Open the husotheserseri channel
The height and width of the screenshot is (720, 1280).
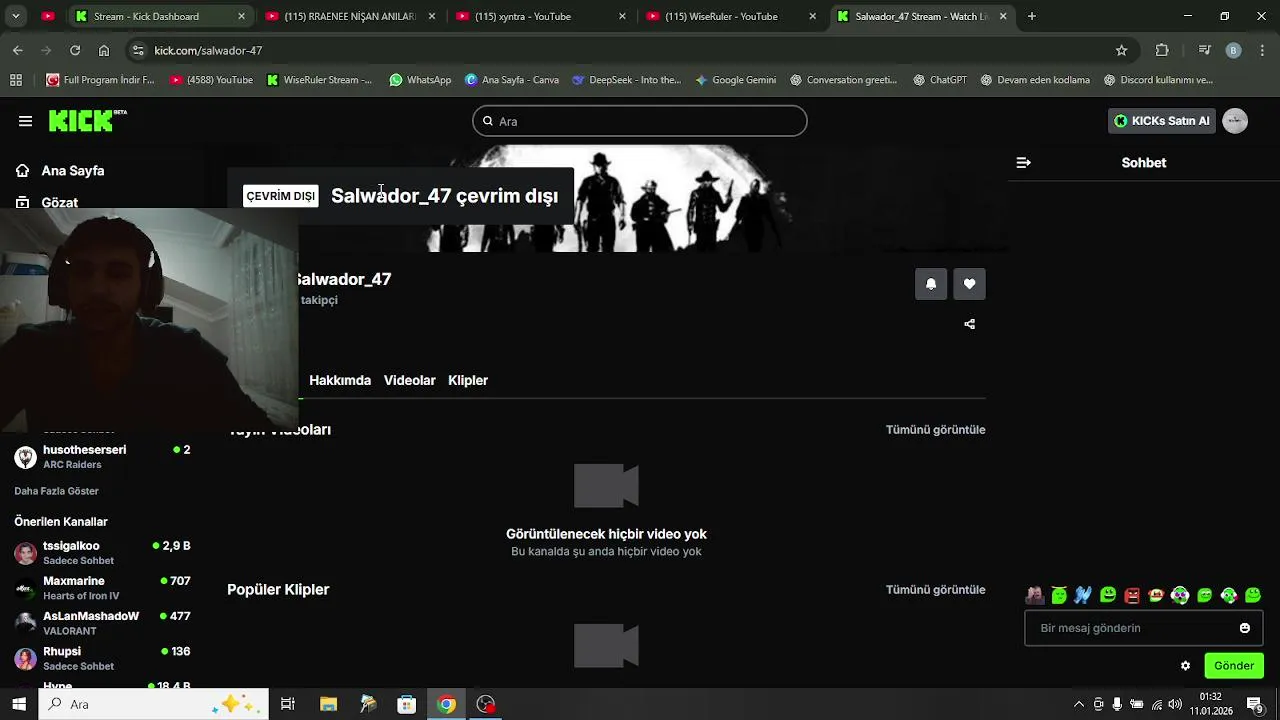102,457
